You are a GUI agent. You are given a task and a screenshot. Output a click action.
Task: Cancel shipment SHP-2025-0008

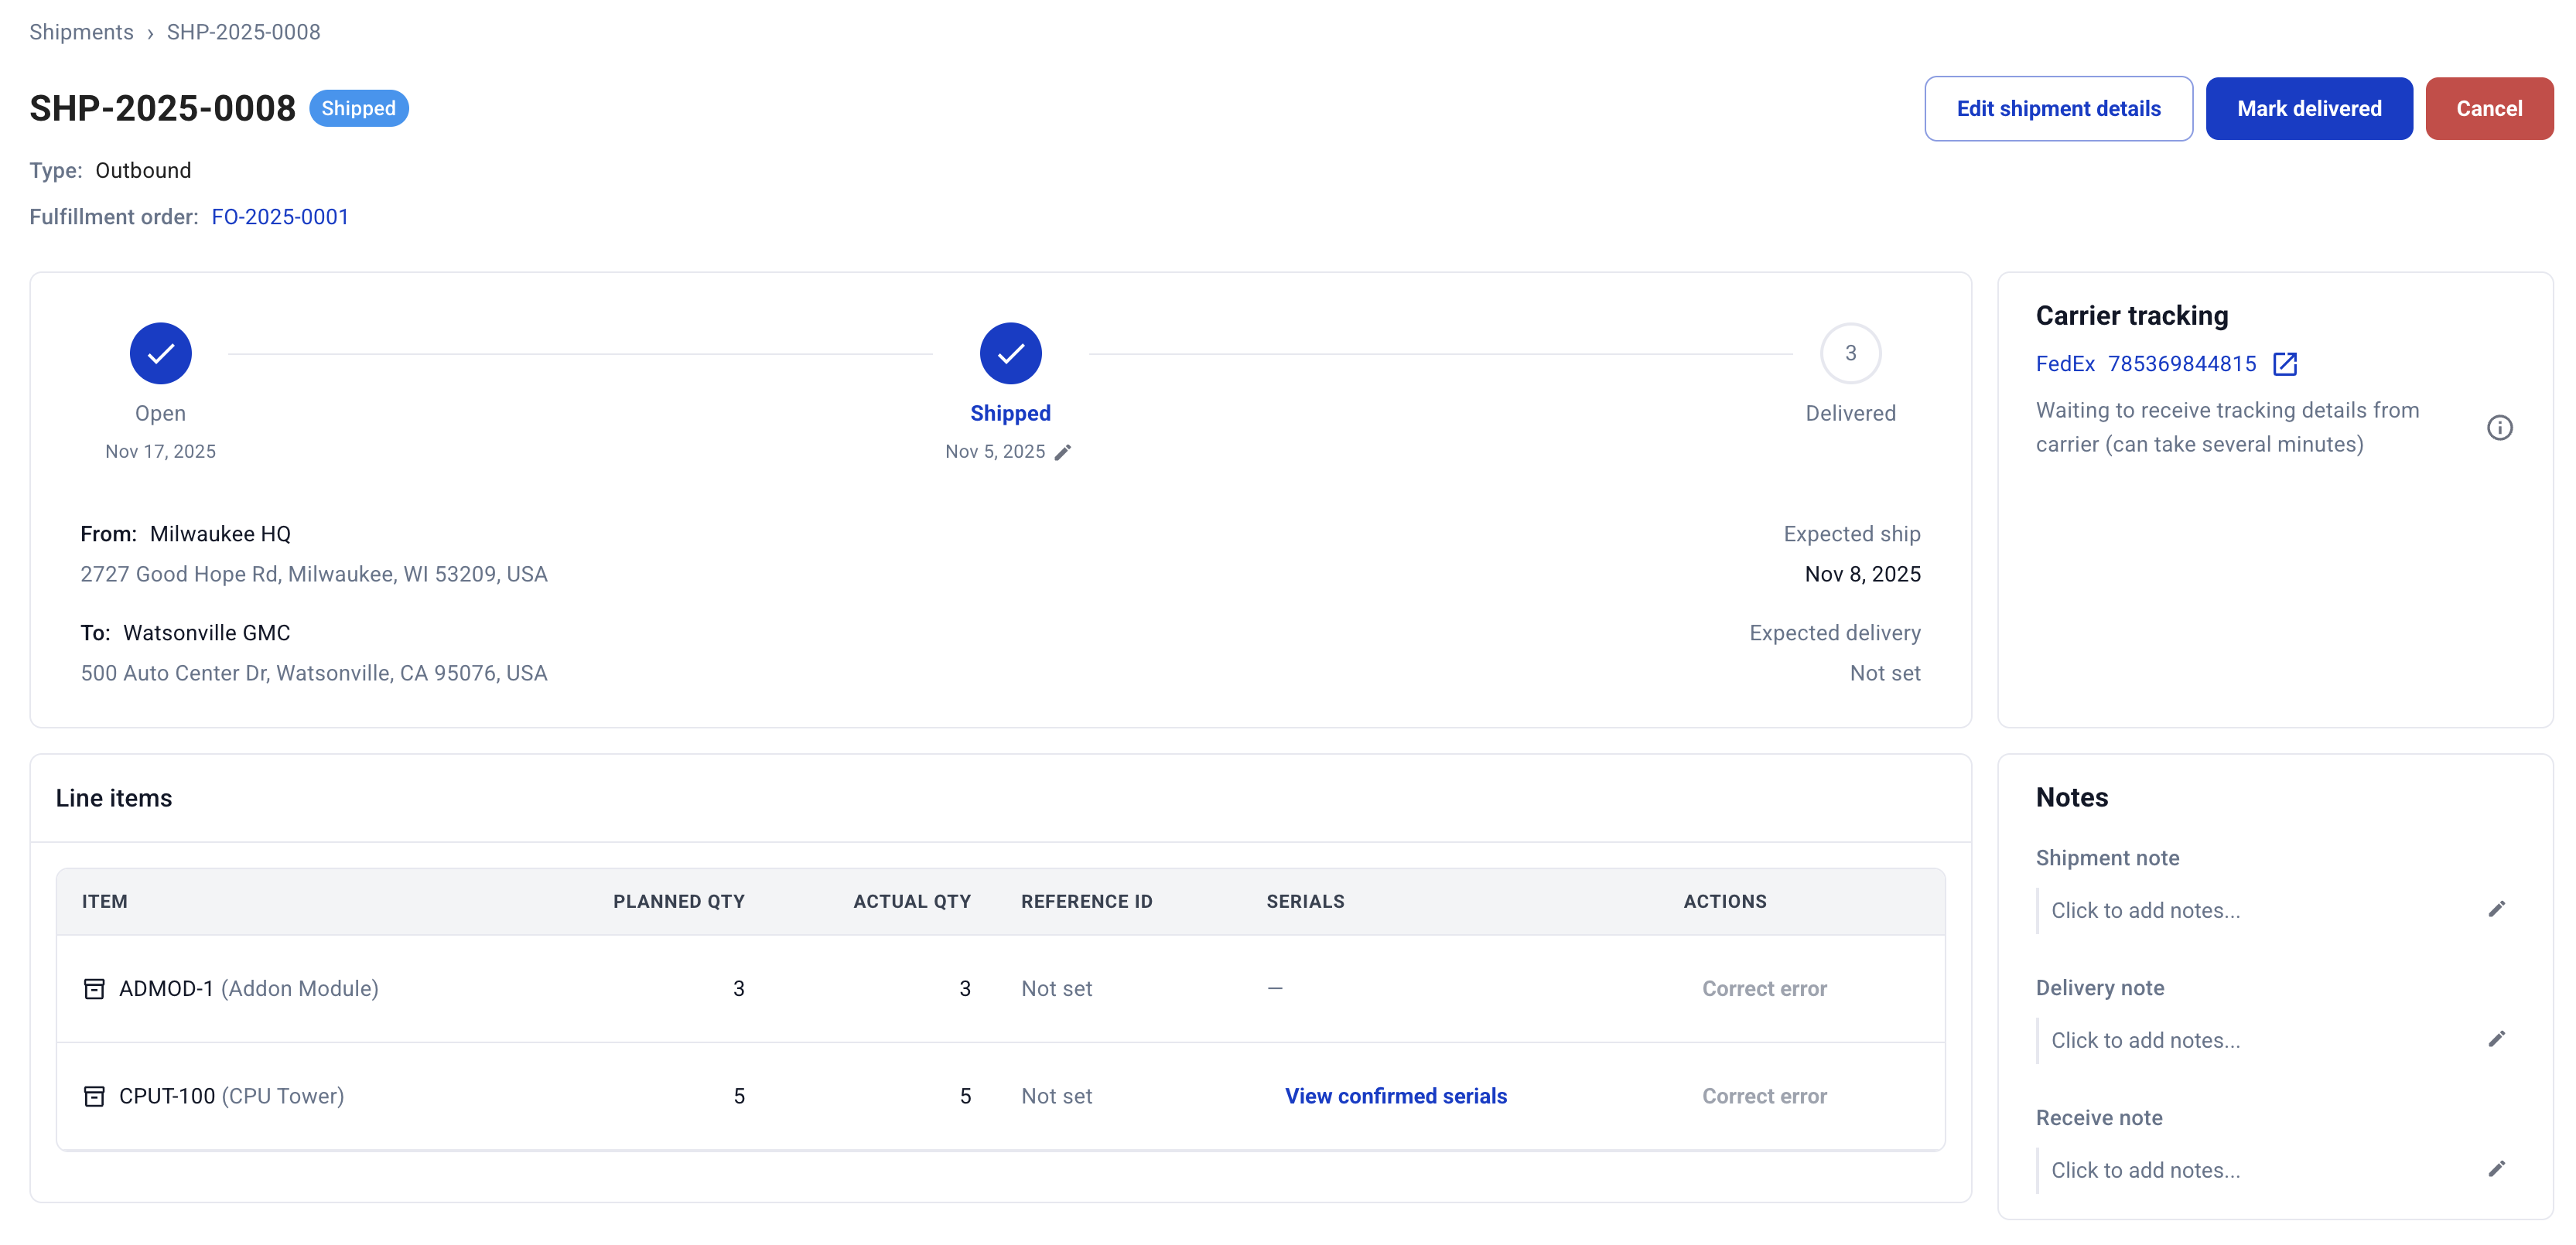(2489, 108)
